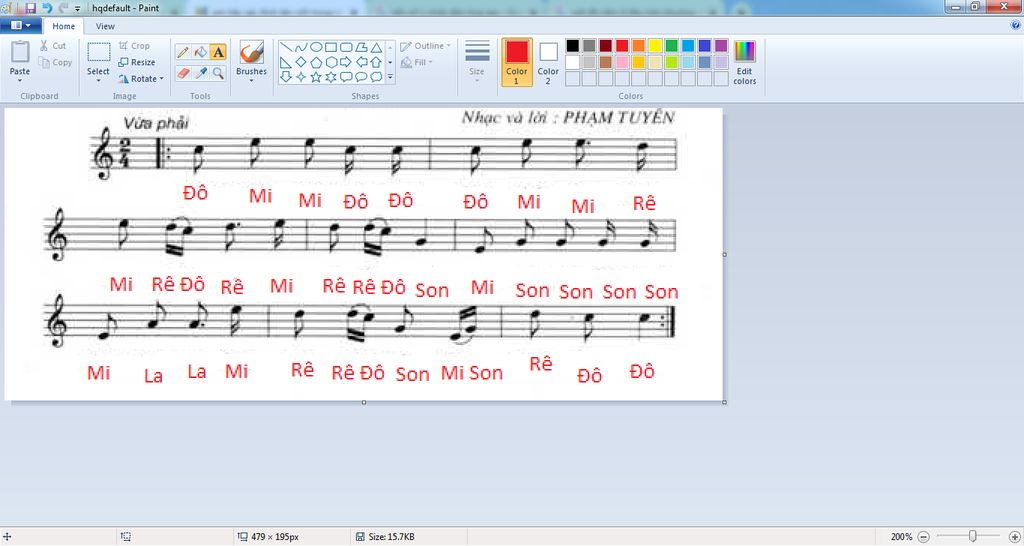Click the Crop button
The image size is (1024, 546).
point(135,46)
